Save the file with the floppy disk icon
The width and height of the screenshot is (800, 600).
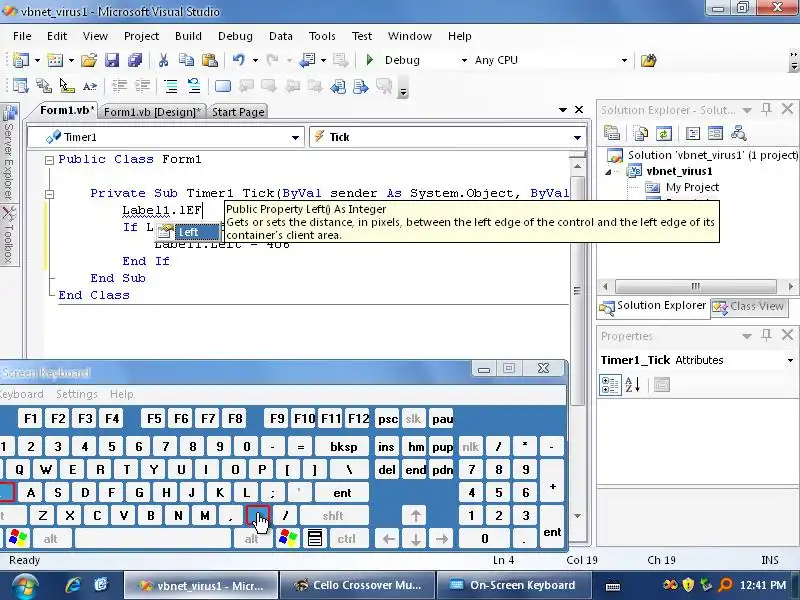point(112,60)
